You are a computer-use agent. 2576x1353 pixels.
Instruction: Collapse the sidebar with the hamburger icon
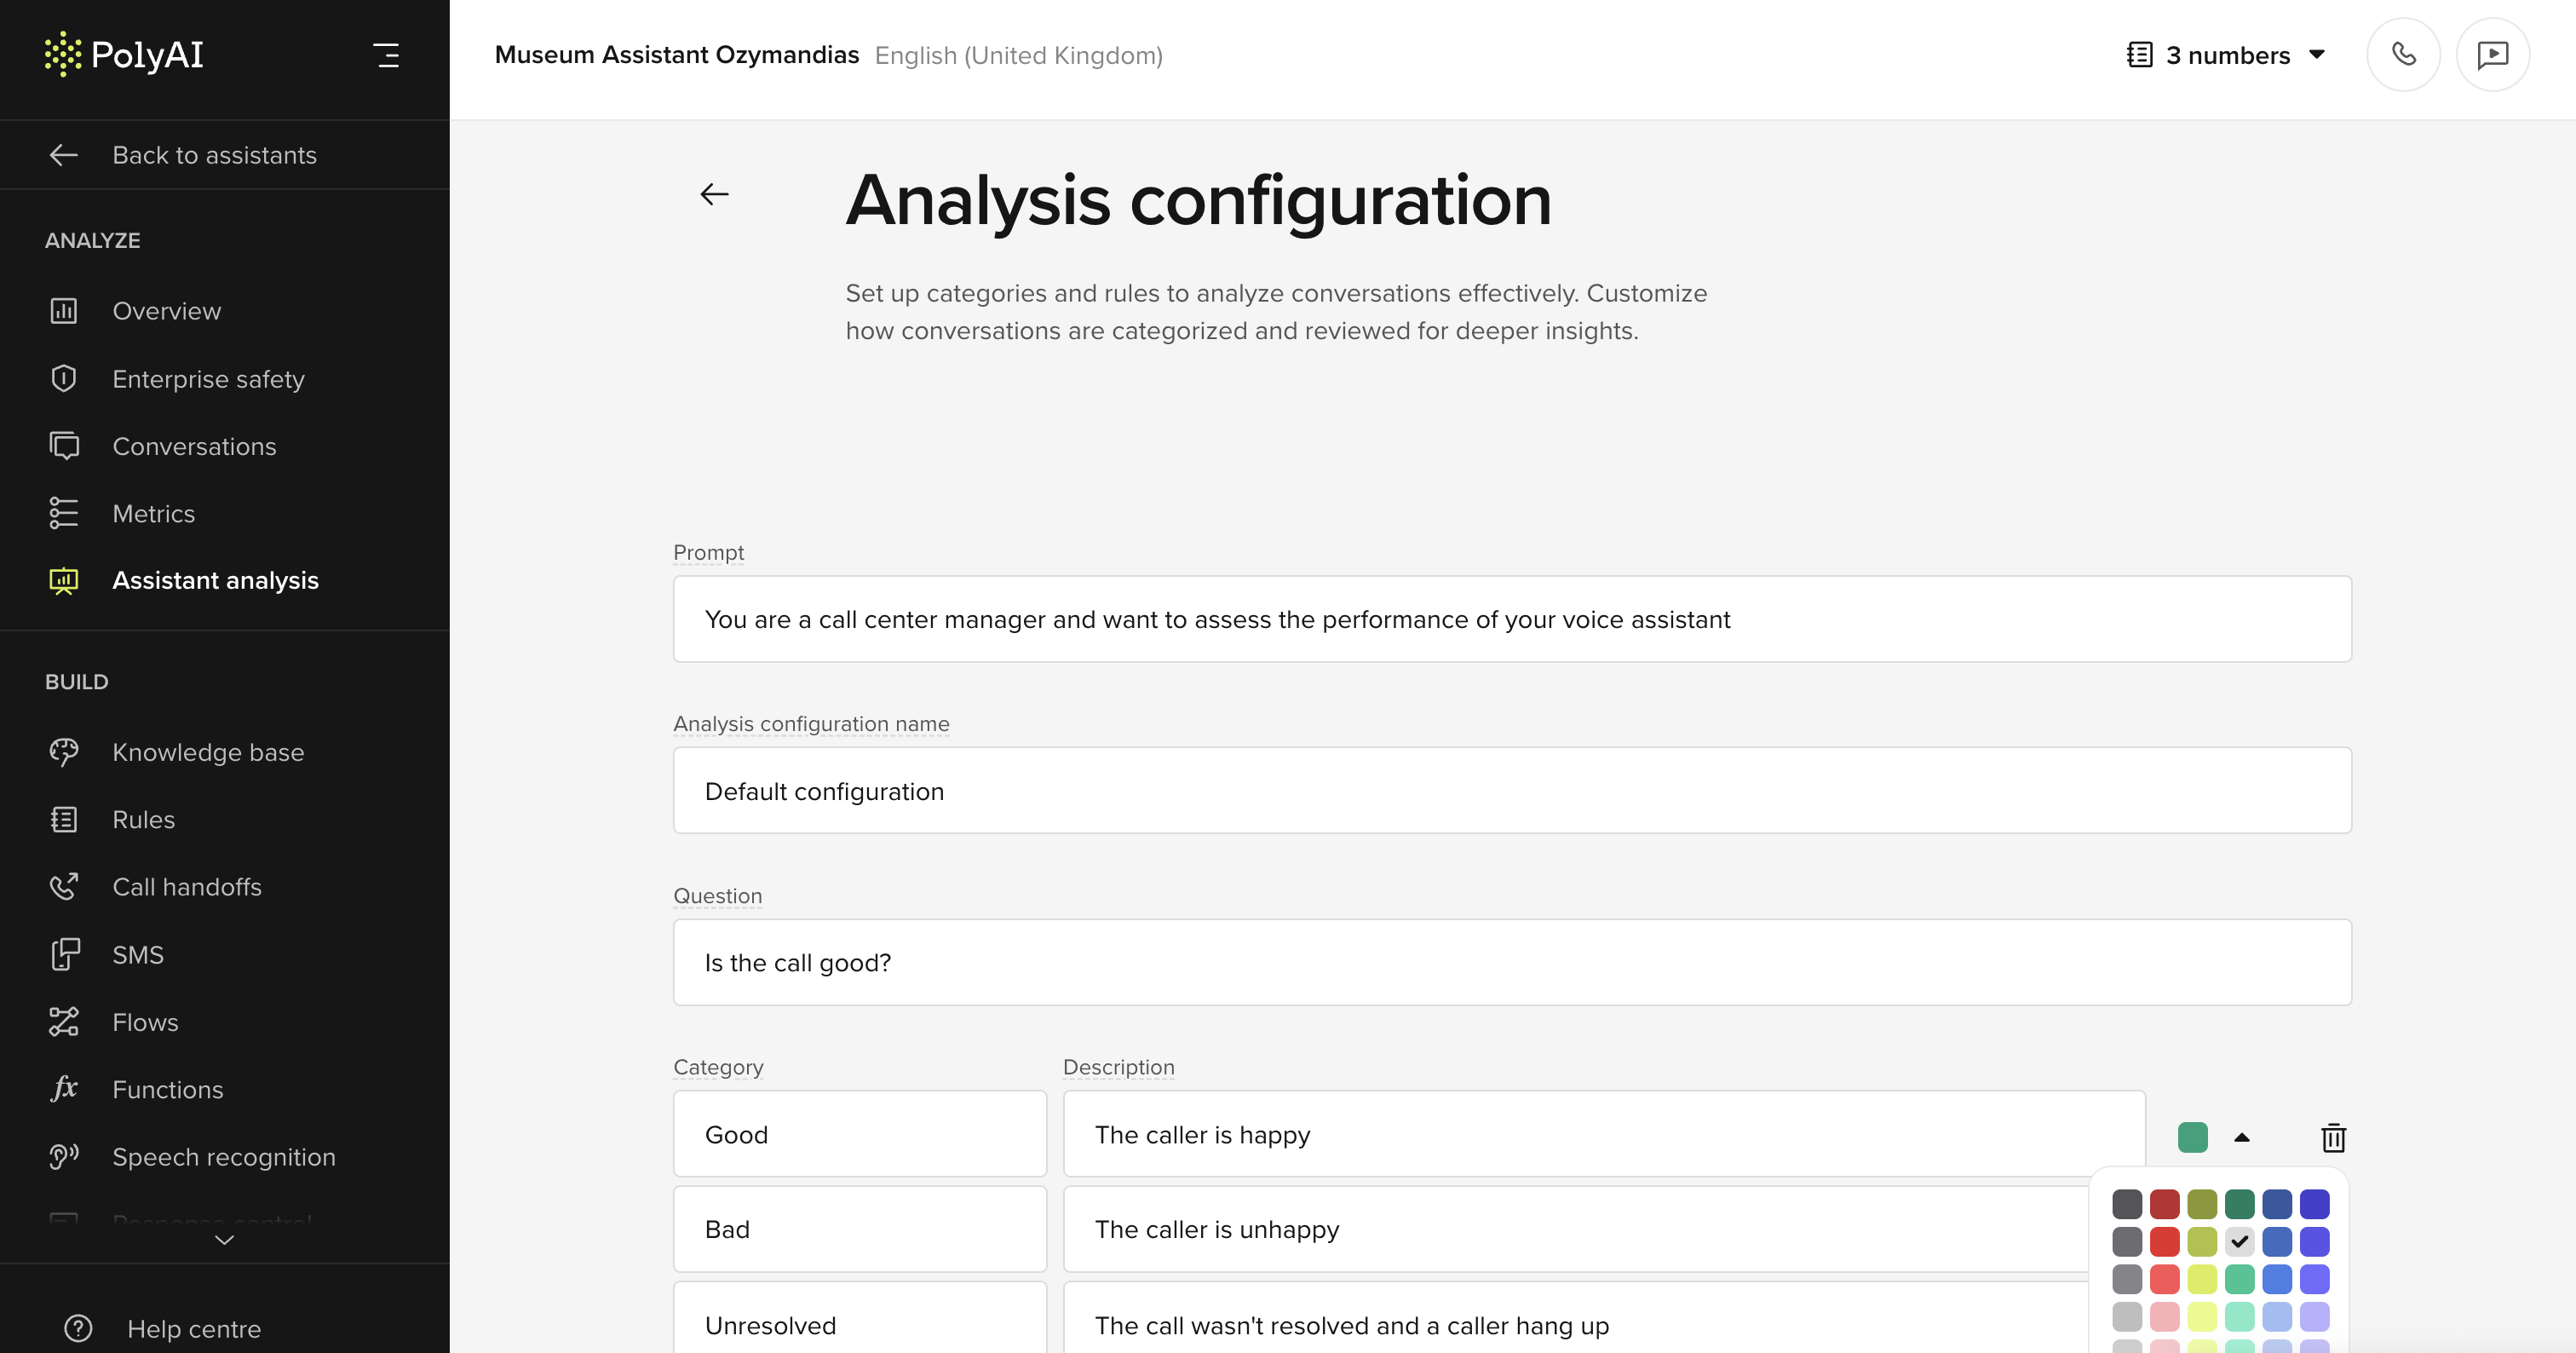tap(387, 55)
